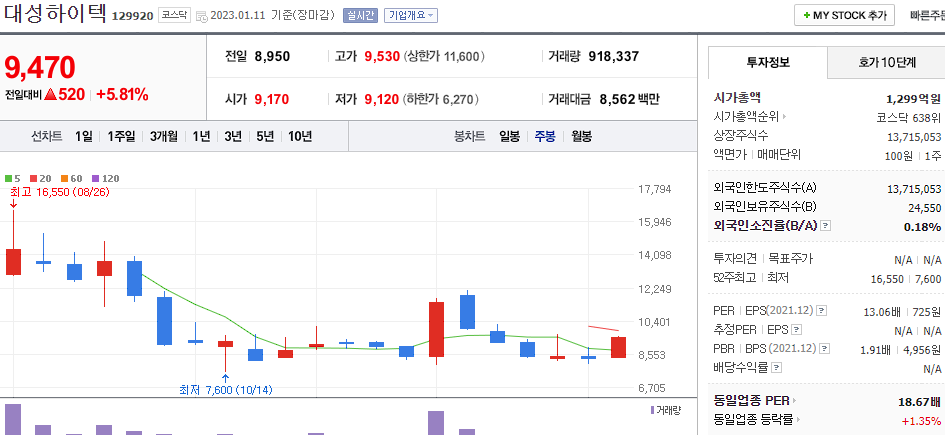
Task: Click the 액면가 매매단위 value 100원 1주
Action: pos(913,155)
